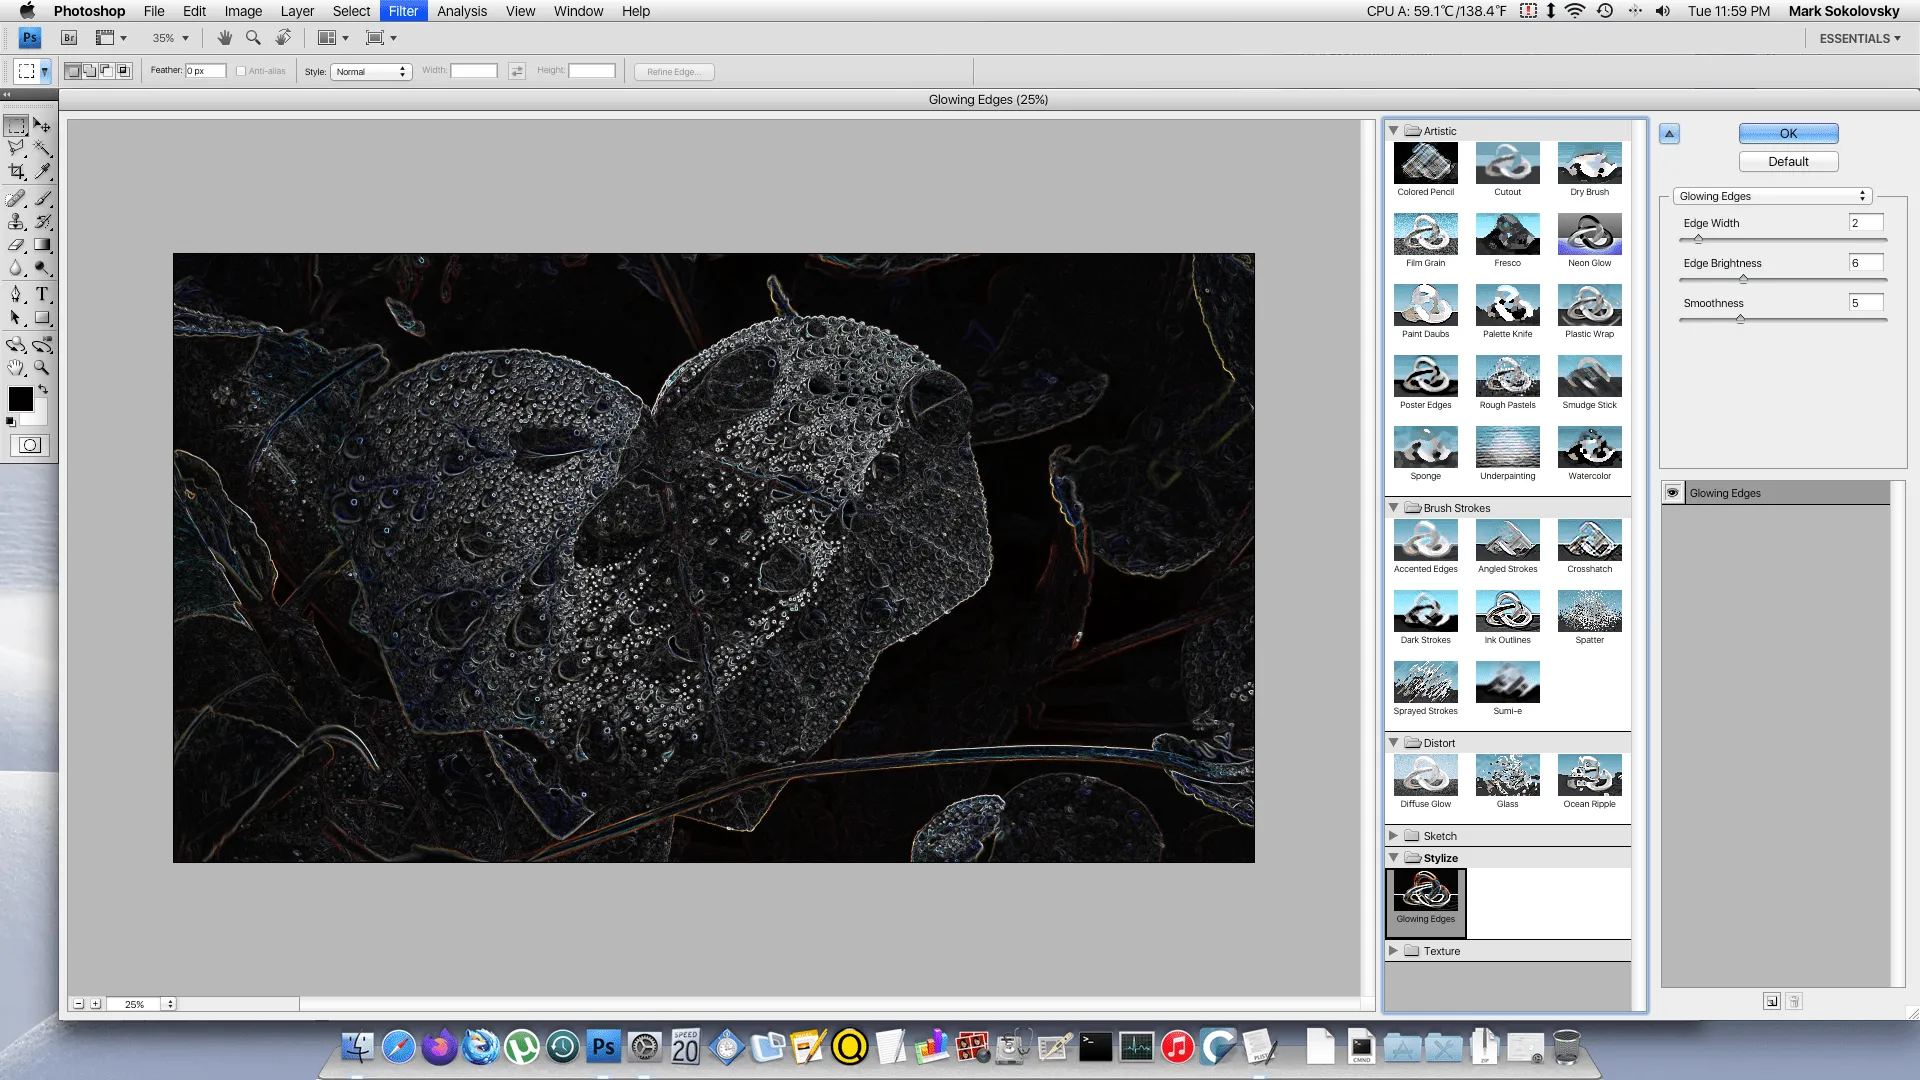The height and width of the screenshot is (1080, 1920).
Task: Click OK to apply the filter
Action: click(x=1788, y=133)
